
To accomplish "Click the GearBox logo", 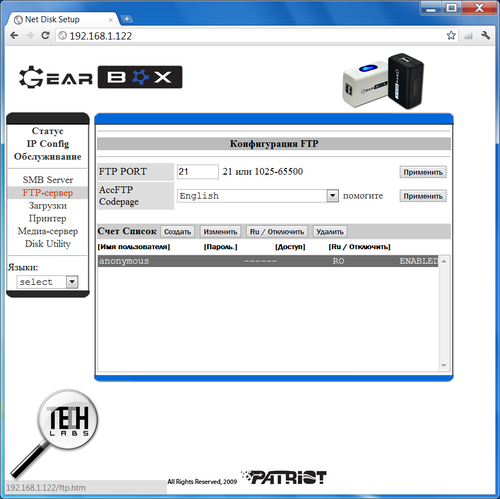I will pos(101,77).
